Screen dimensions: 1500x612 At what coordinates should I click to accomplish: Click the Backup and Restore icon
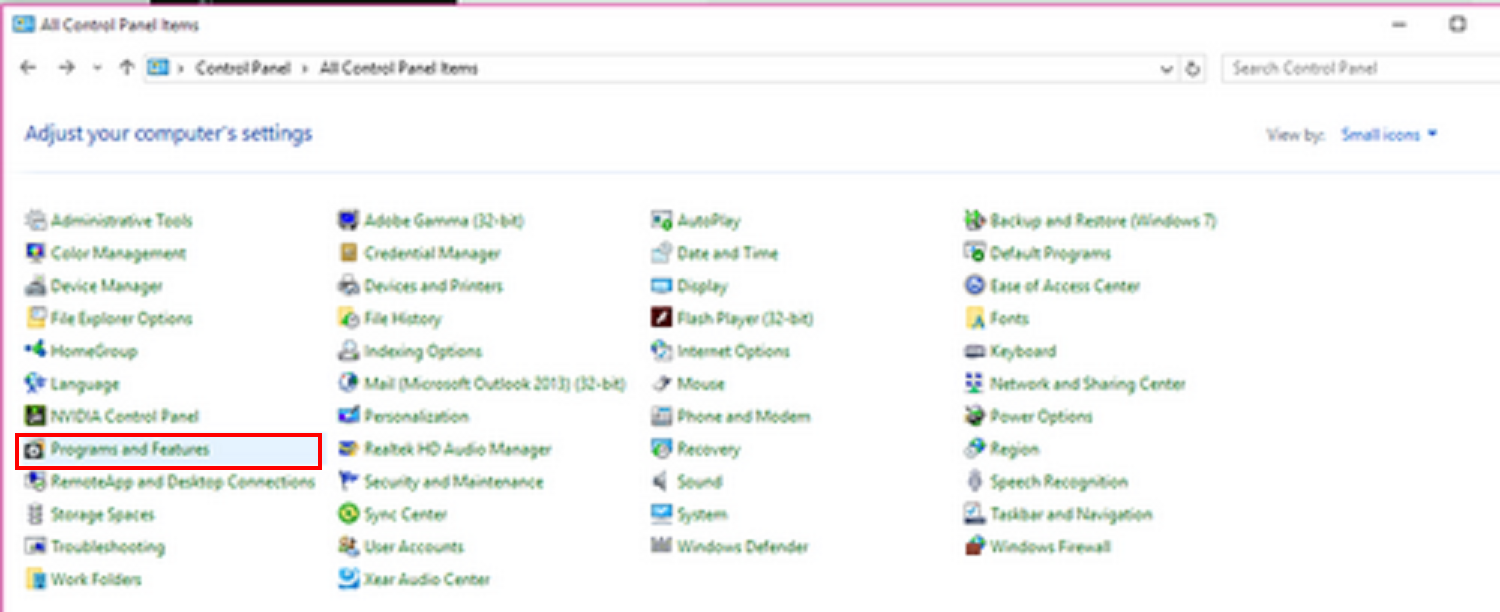[975, 220]
